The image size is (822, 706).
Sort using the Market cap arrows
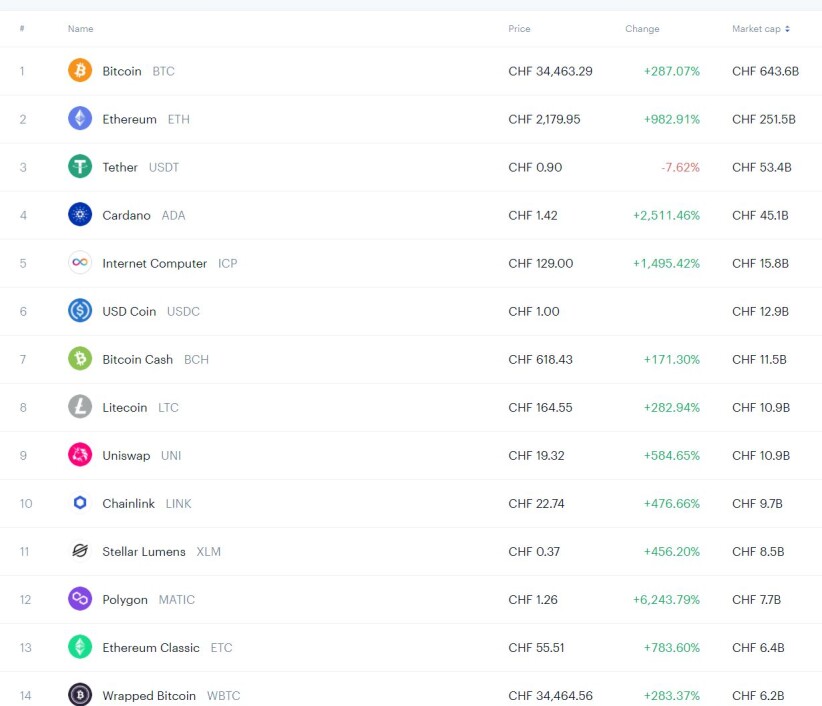[x=787, y=29]
